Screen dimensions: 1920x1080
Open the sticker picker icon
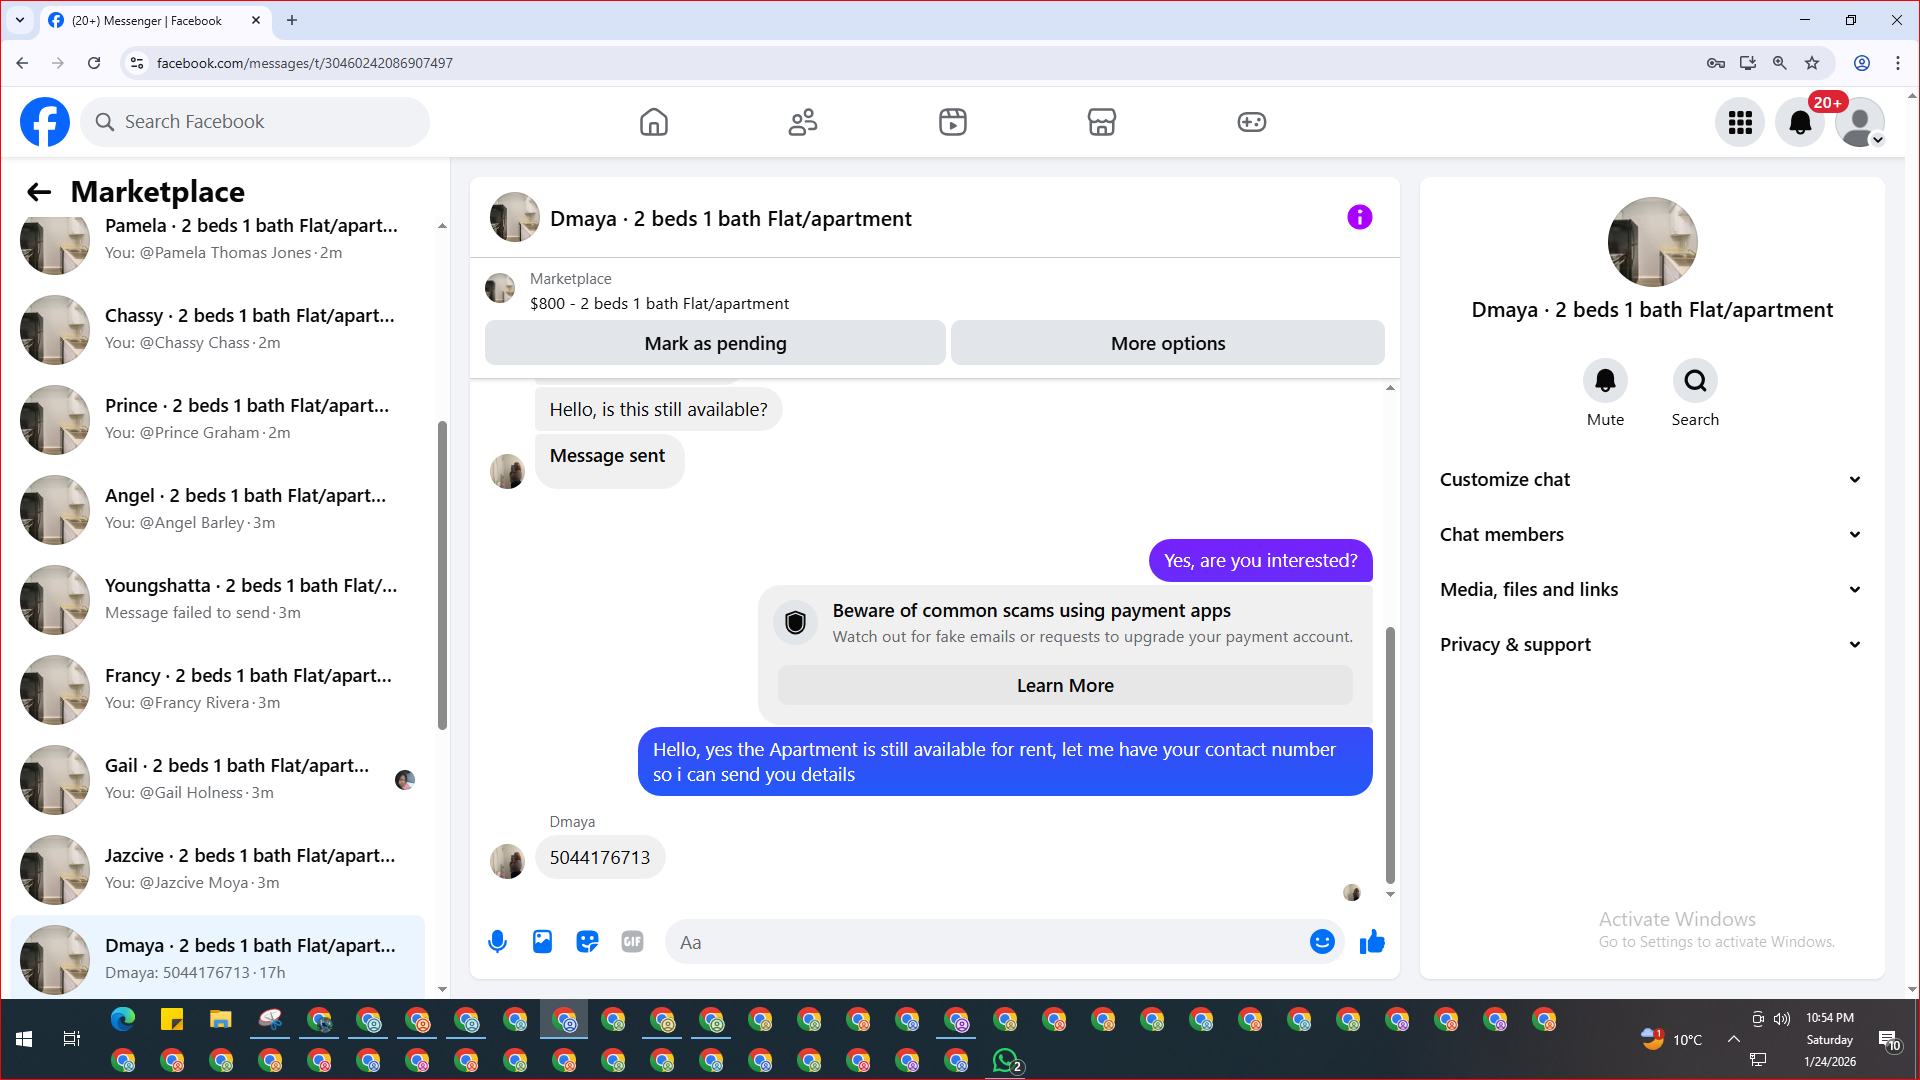[x=587, y=941]
